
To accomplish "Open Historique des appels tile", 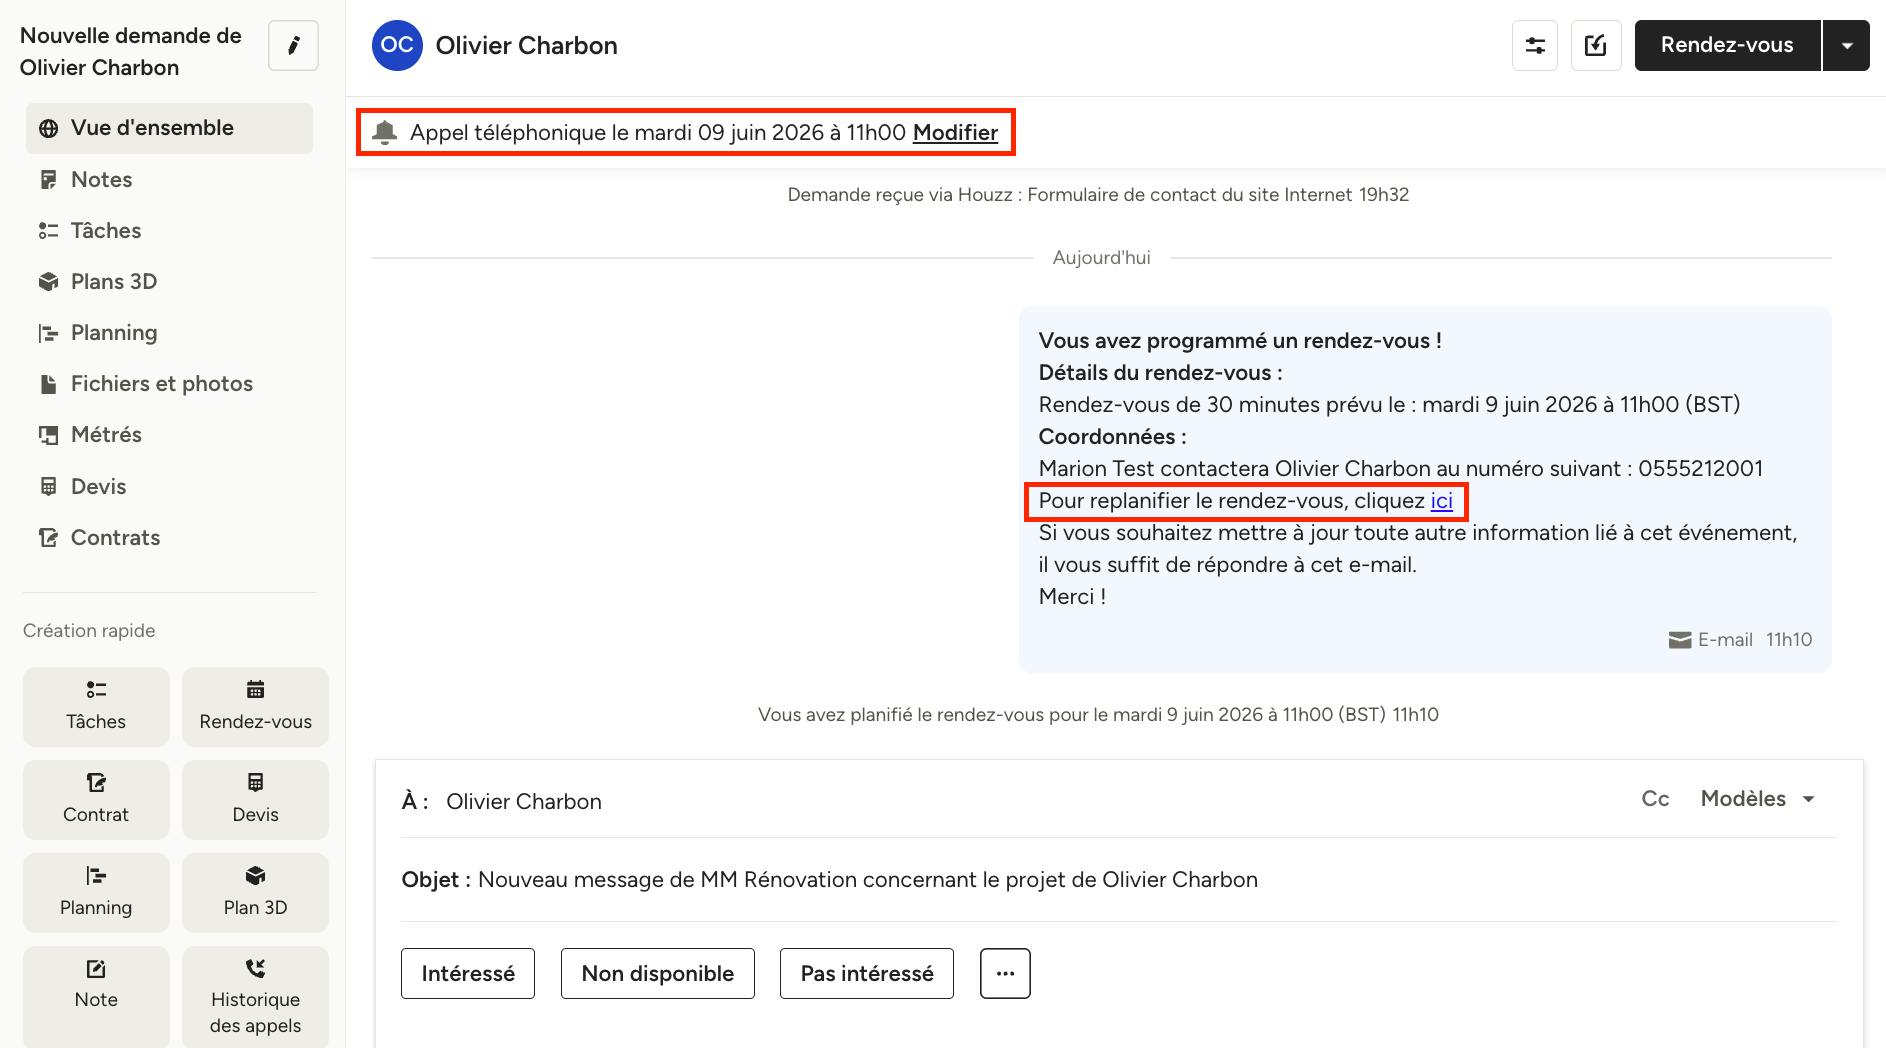I will 255,996.
